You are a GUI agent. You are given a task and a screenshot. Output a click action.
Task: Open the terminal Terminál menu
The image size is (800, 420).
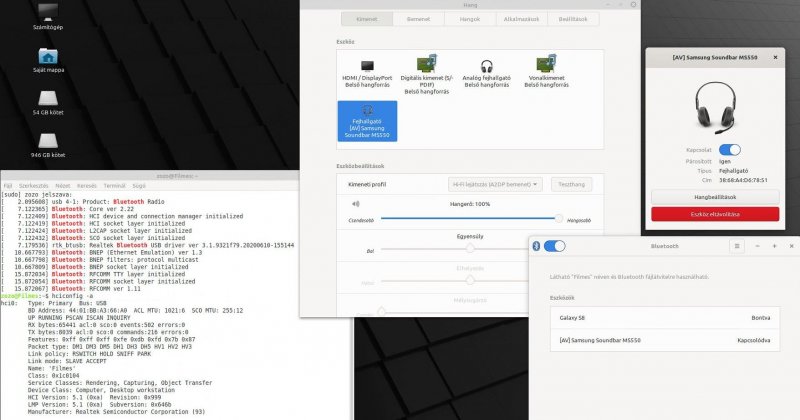(x=114, y=186)
